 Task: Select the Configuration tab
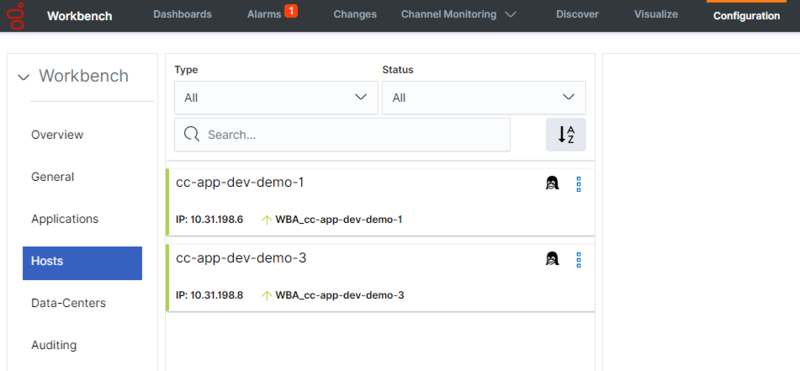point(746,16)
